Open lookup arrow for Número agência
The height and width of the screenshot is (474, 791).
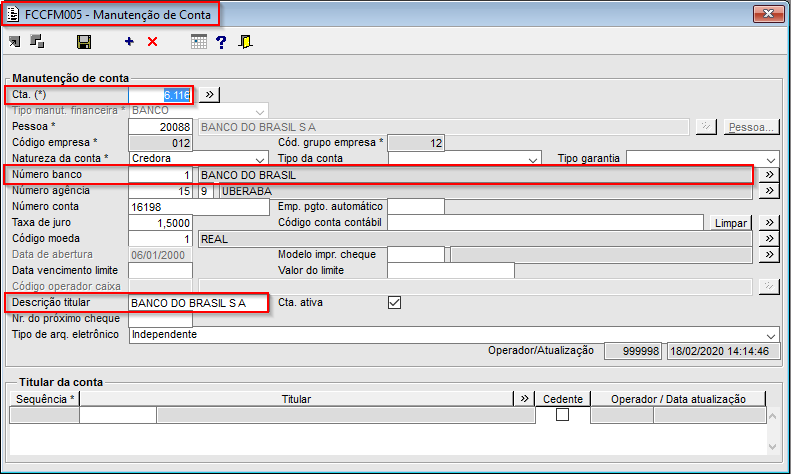(769, 191)
